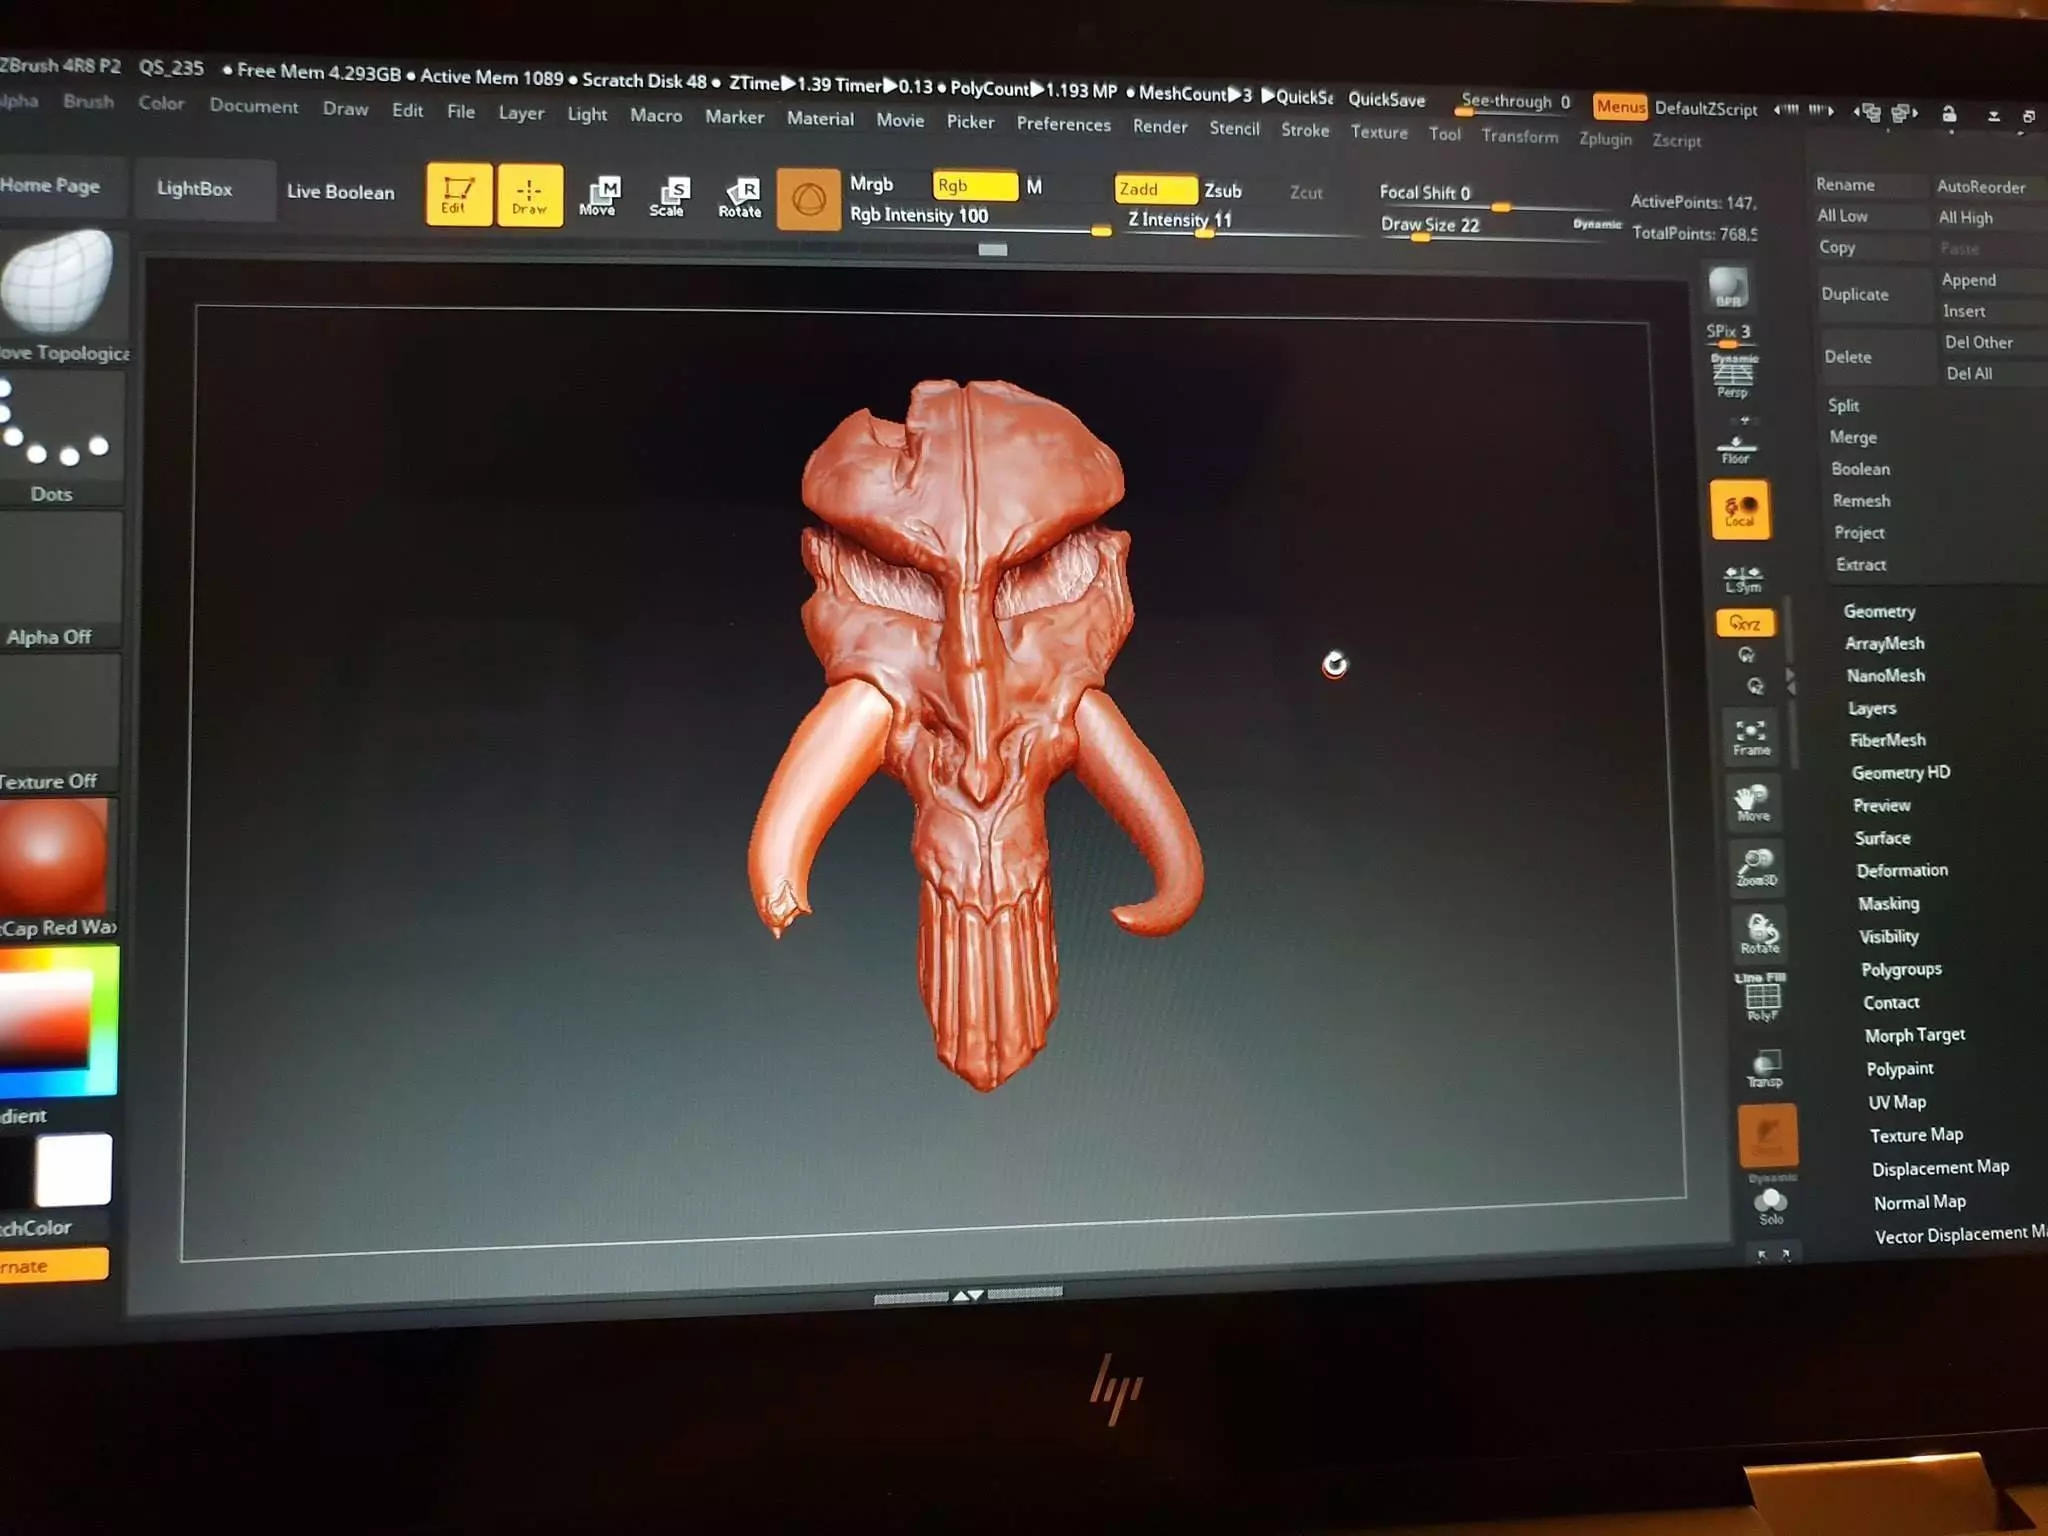Viewport: 2048px width, 1536px height.
Task: Toggle Solo mode icon
Action: tap(1771, 1205)
